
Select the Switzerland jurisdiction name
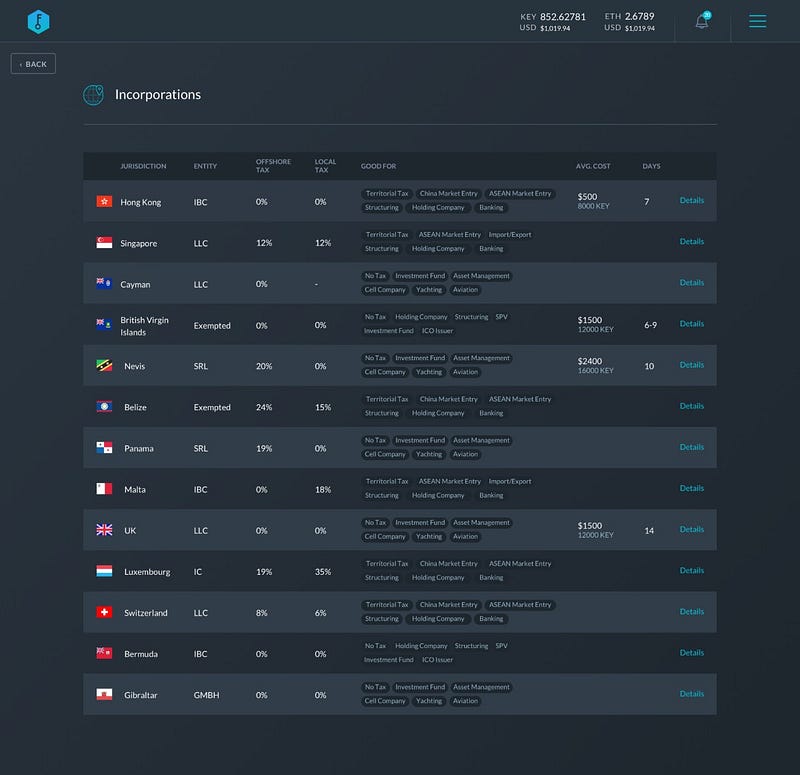[x=145, y=613]
